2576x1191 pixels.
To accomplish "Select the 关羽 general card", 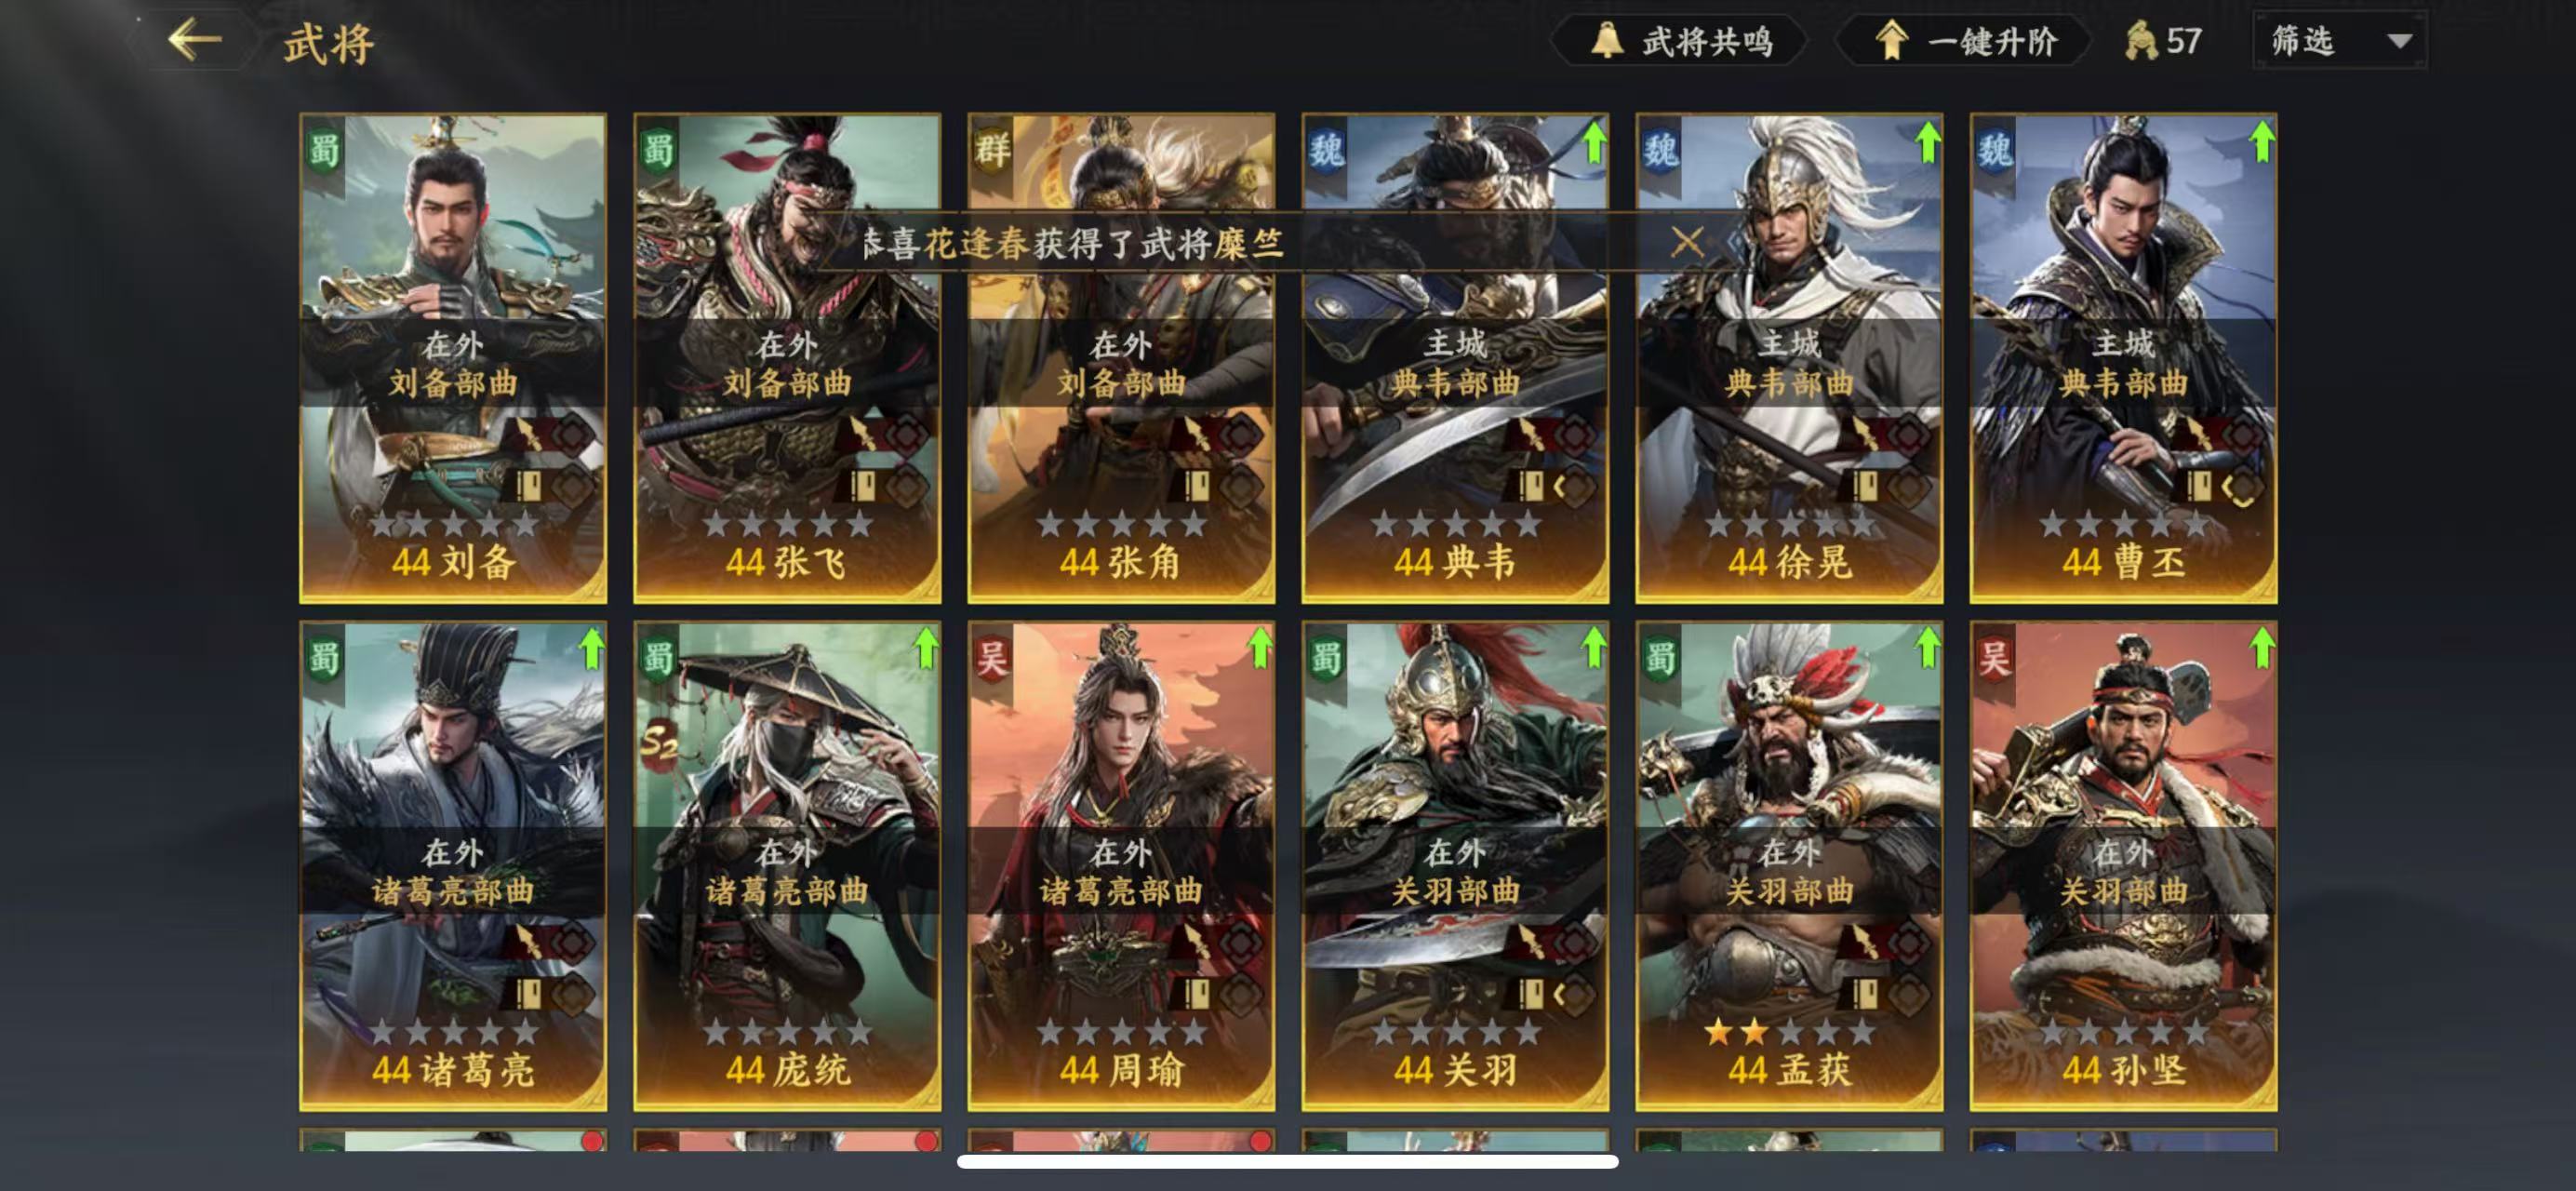I will click(x=1455, y=866).
